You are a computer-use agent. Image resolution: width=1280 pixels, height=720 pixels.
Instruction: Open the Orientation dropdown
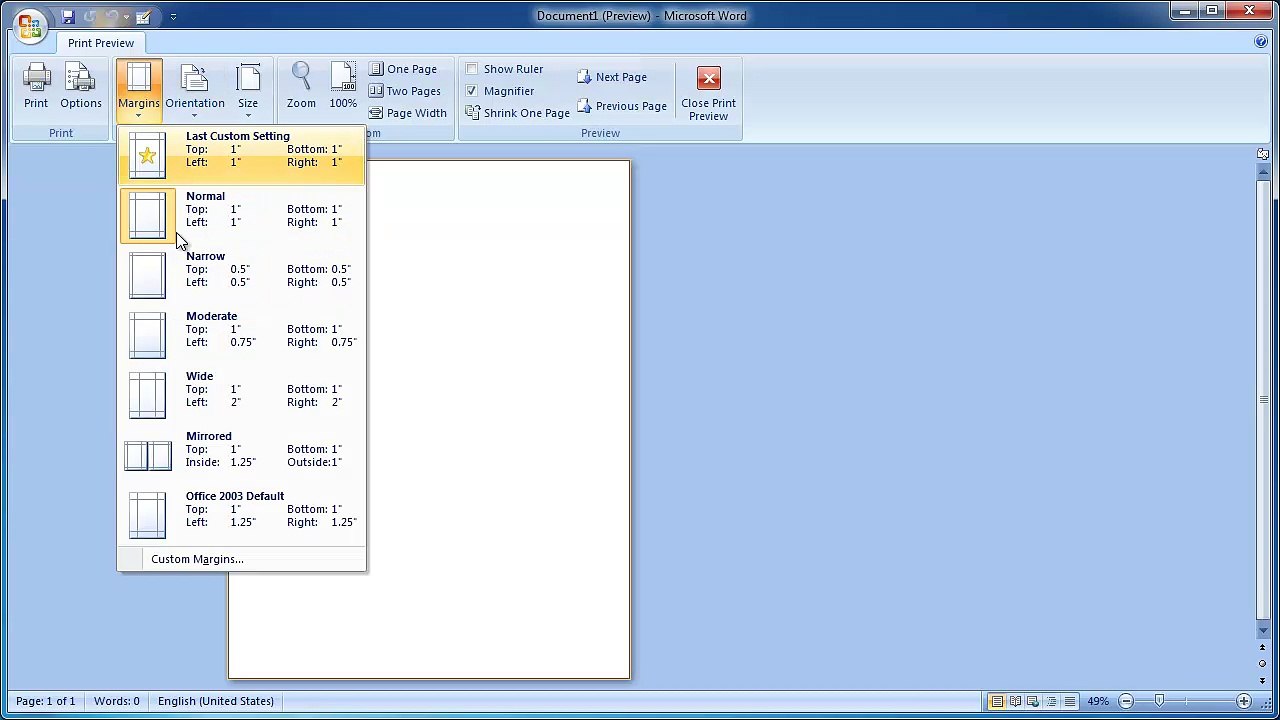195,89
